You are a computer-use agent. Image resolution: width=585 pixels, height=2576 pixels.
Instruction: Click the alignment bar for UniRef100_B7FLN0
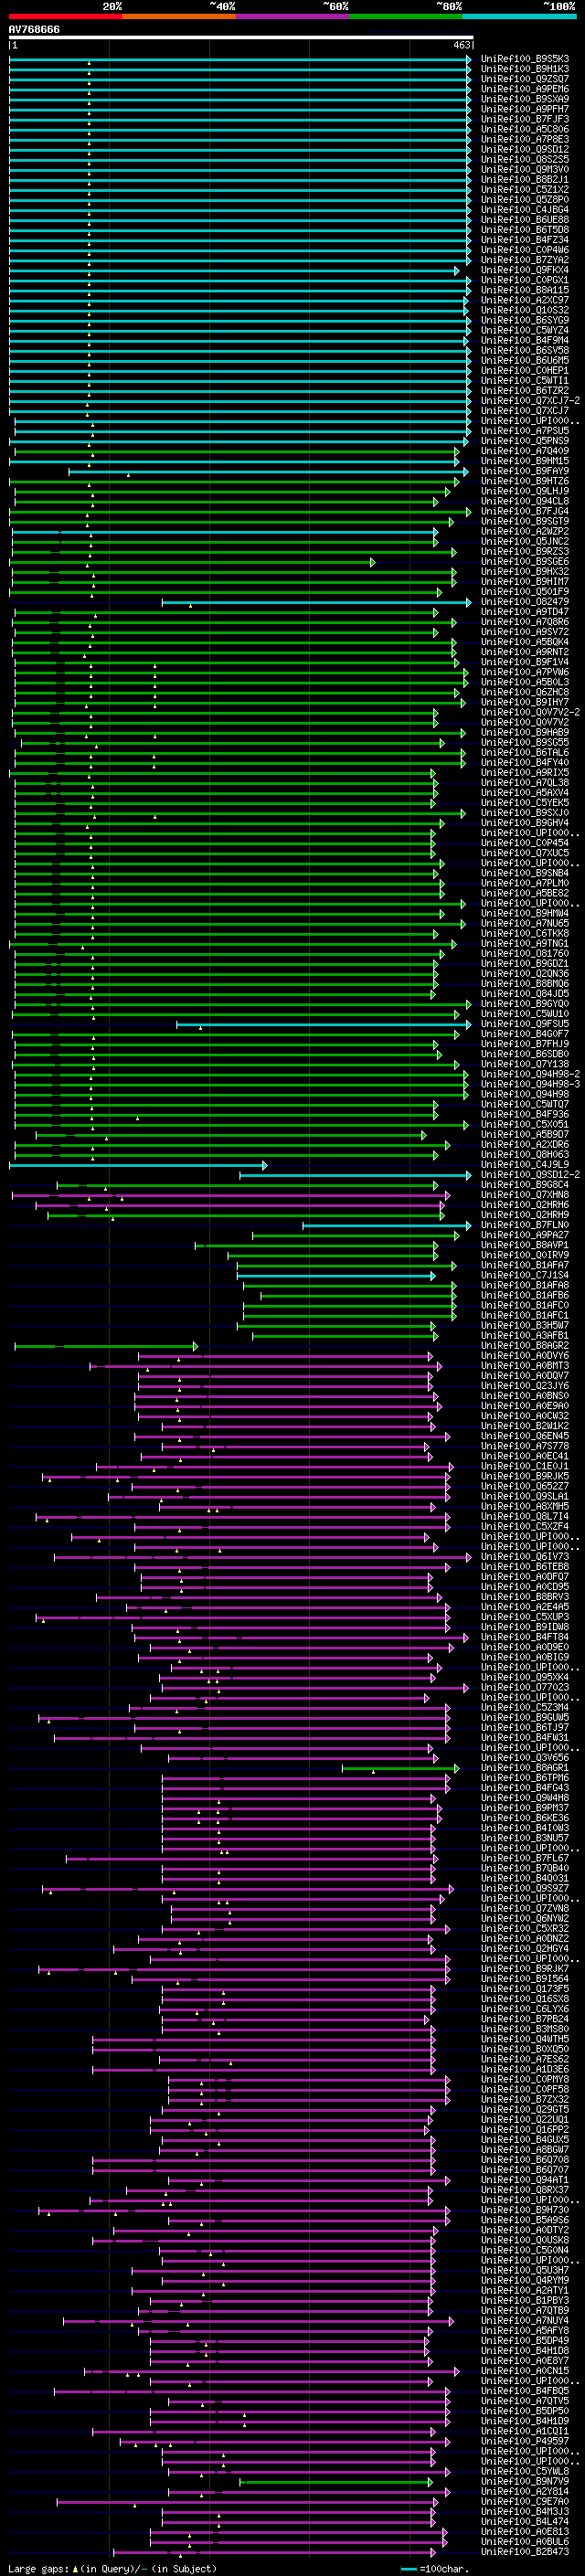(386, 1225)
